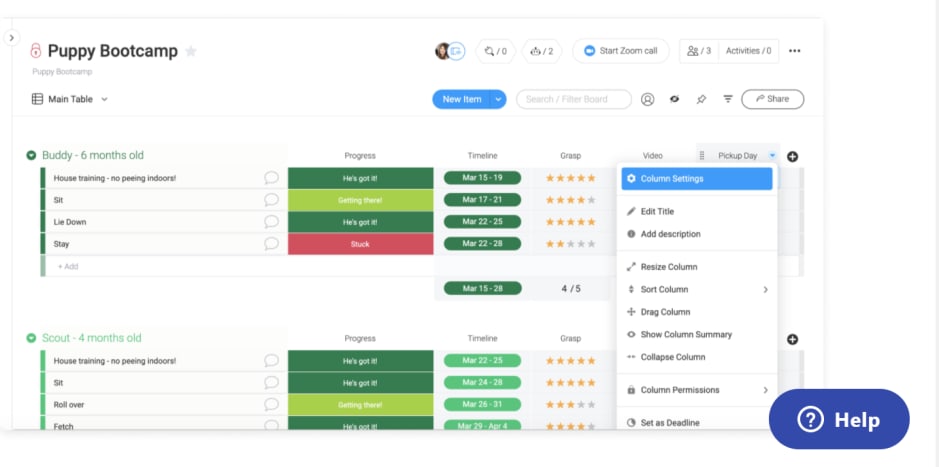The width and height of the screenshot is (939, 467).
Task: Expand the collapsed left sidebar arrow
Action: click(11, 38)
